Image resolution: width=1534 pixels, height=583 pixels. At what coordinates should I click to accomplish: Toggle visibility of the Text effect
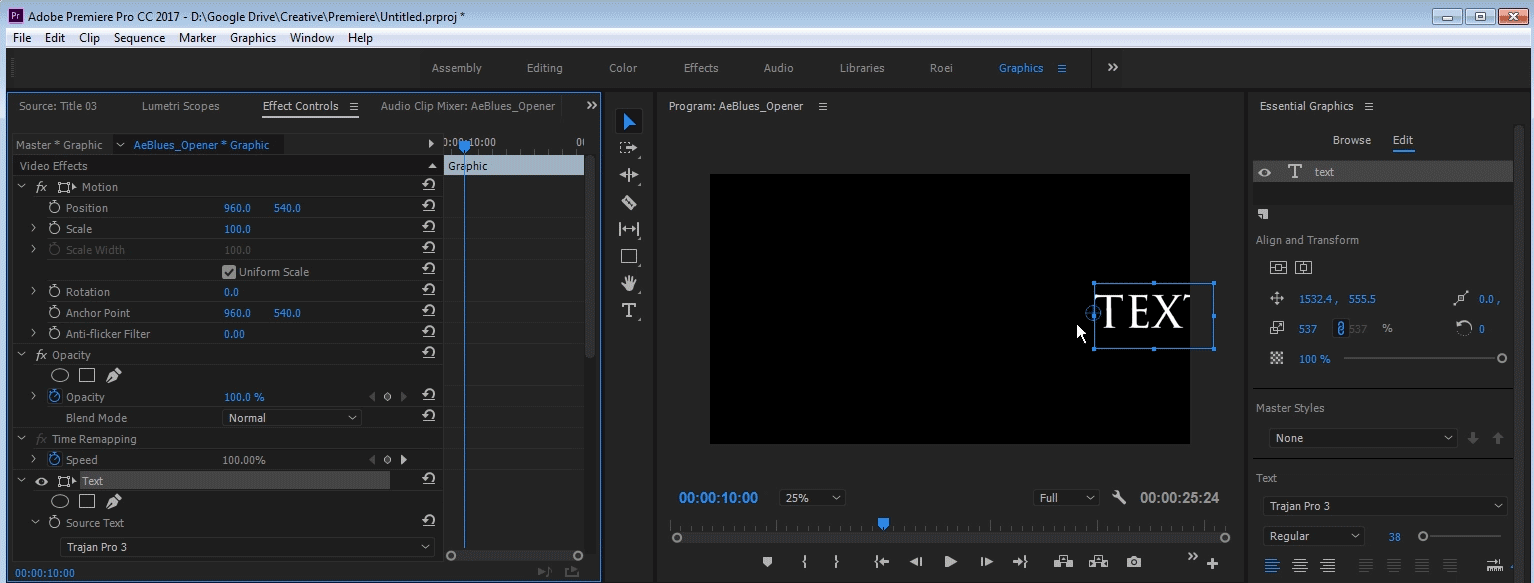click(x=41, y=481)
